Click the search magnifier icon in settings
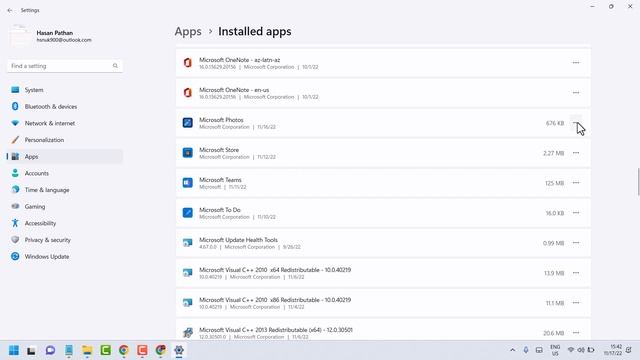 point(115,66)
